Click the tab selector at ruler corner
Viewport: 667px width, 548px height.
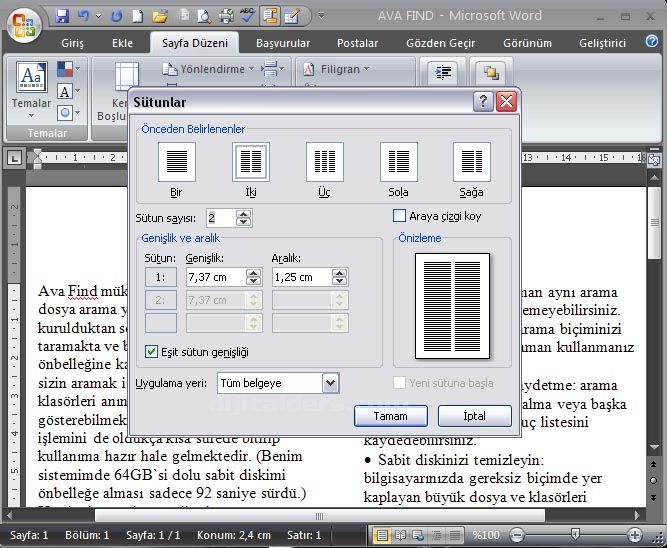[15, 159]
